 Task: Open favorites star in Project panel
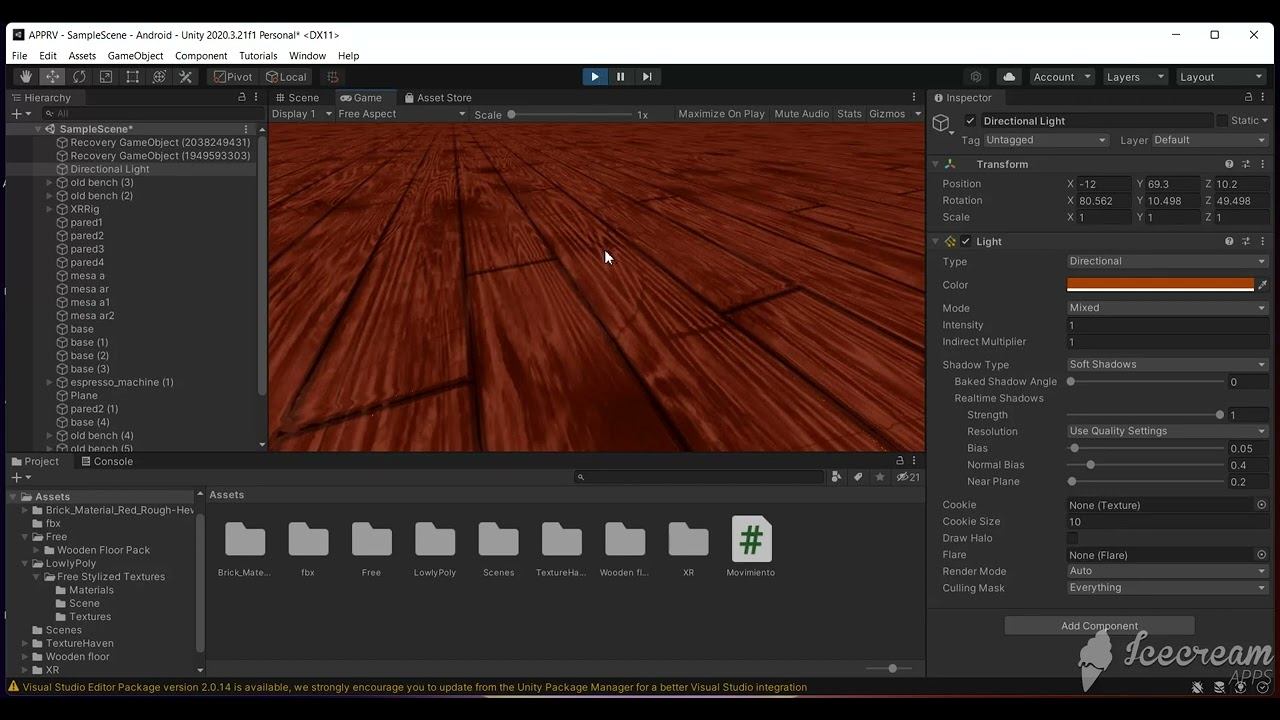pyautogui.click(x=880, y=477)
